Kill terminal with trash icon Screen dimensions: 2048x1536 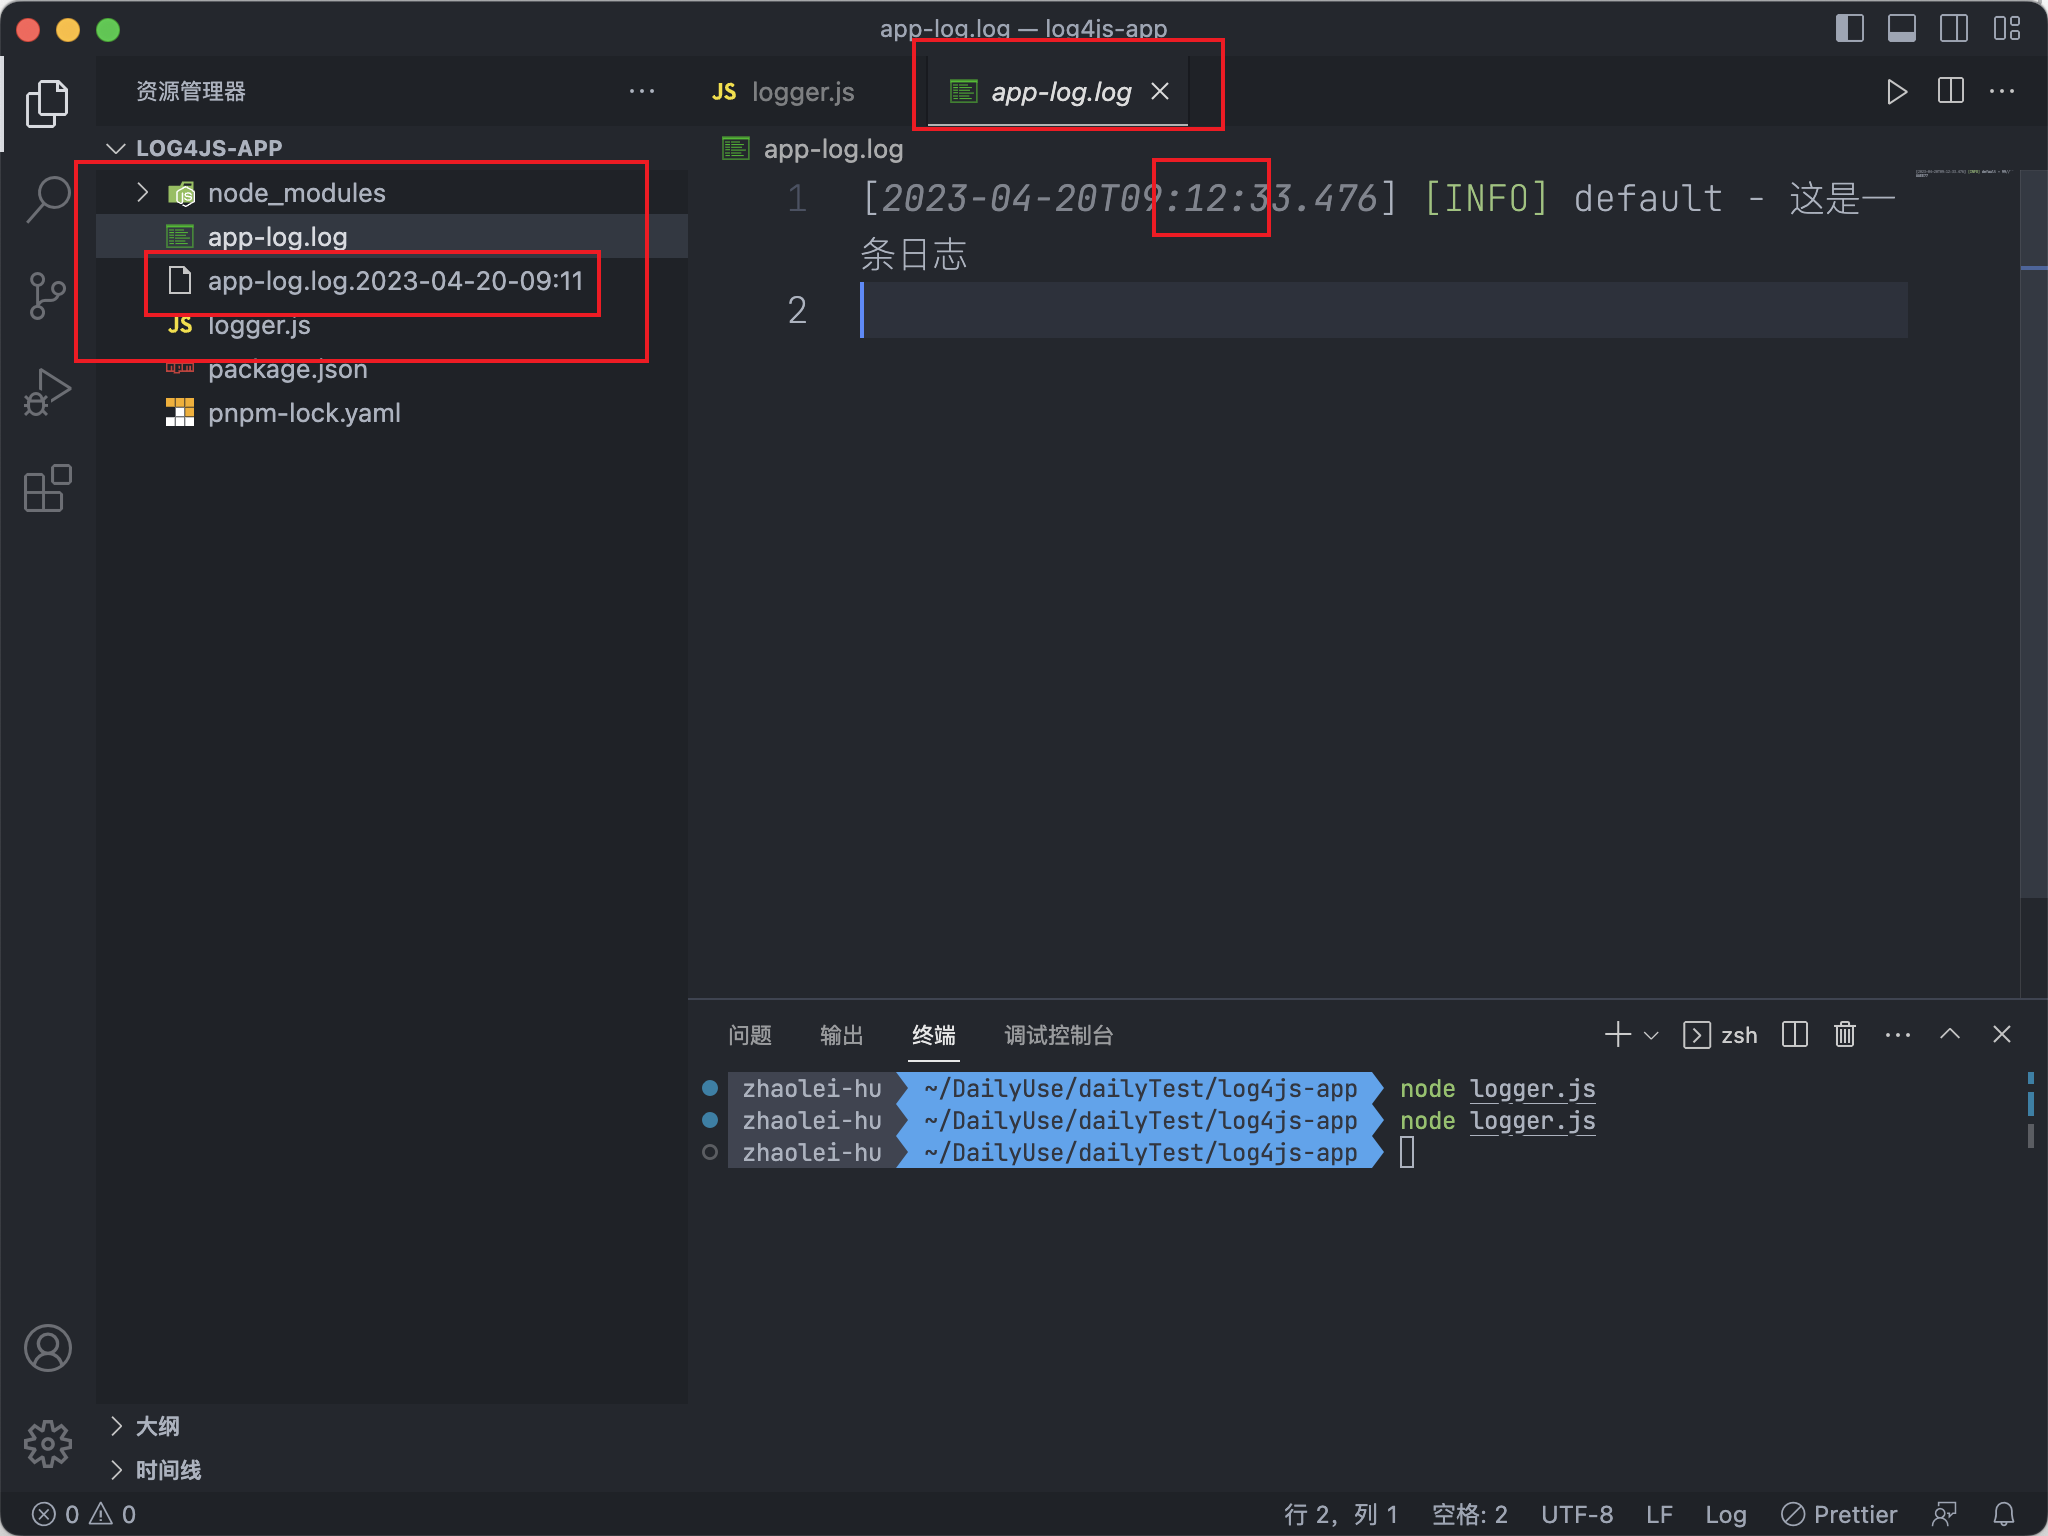[x=1845, y=1035]
